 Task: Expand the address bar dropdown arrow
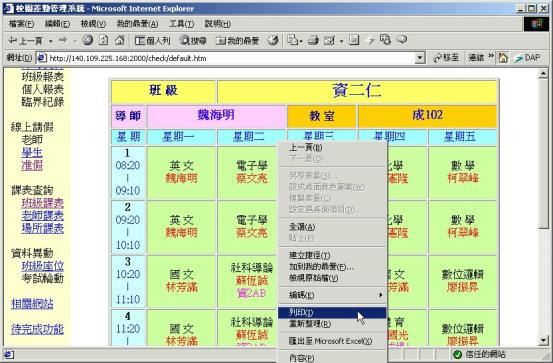[420, 58]
